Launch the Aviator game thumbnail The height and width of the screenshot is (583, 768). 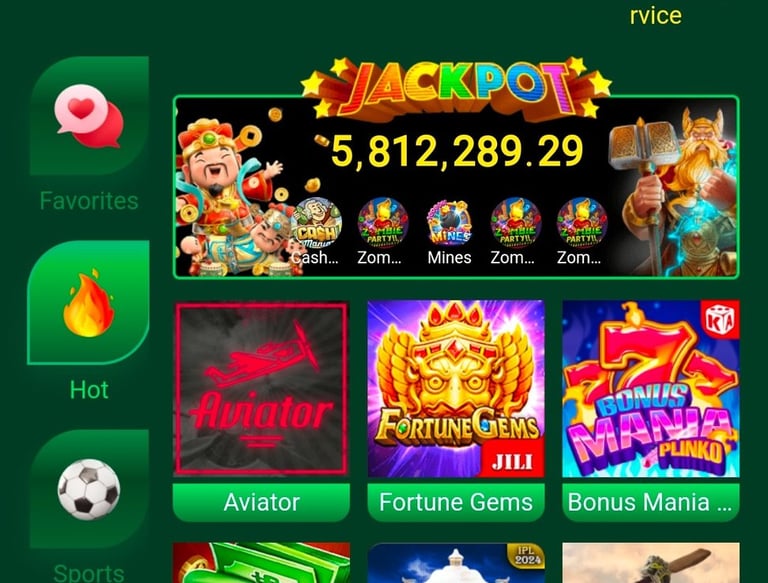pos(262,389)
